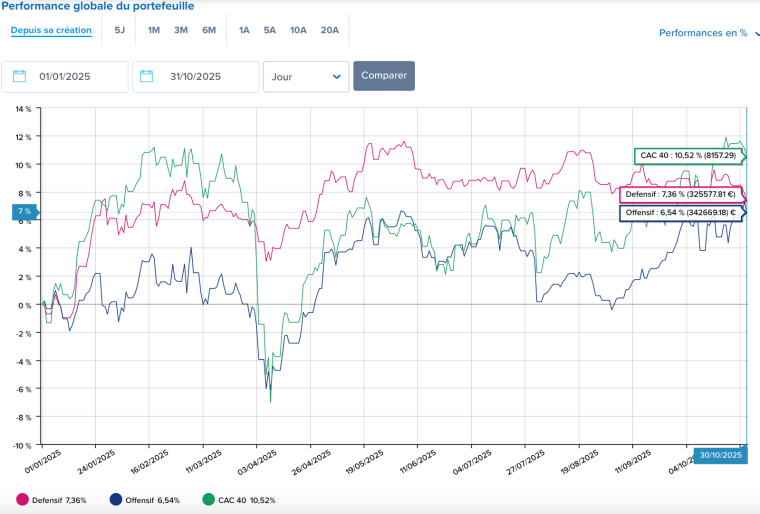Toggle CAC 40 series in legend
Image resolution: width=760 pixels, height=514 pixels.
click(x=238, y=500)
